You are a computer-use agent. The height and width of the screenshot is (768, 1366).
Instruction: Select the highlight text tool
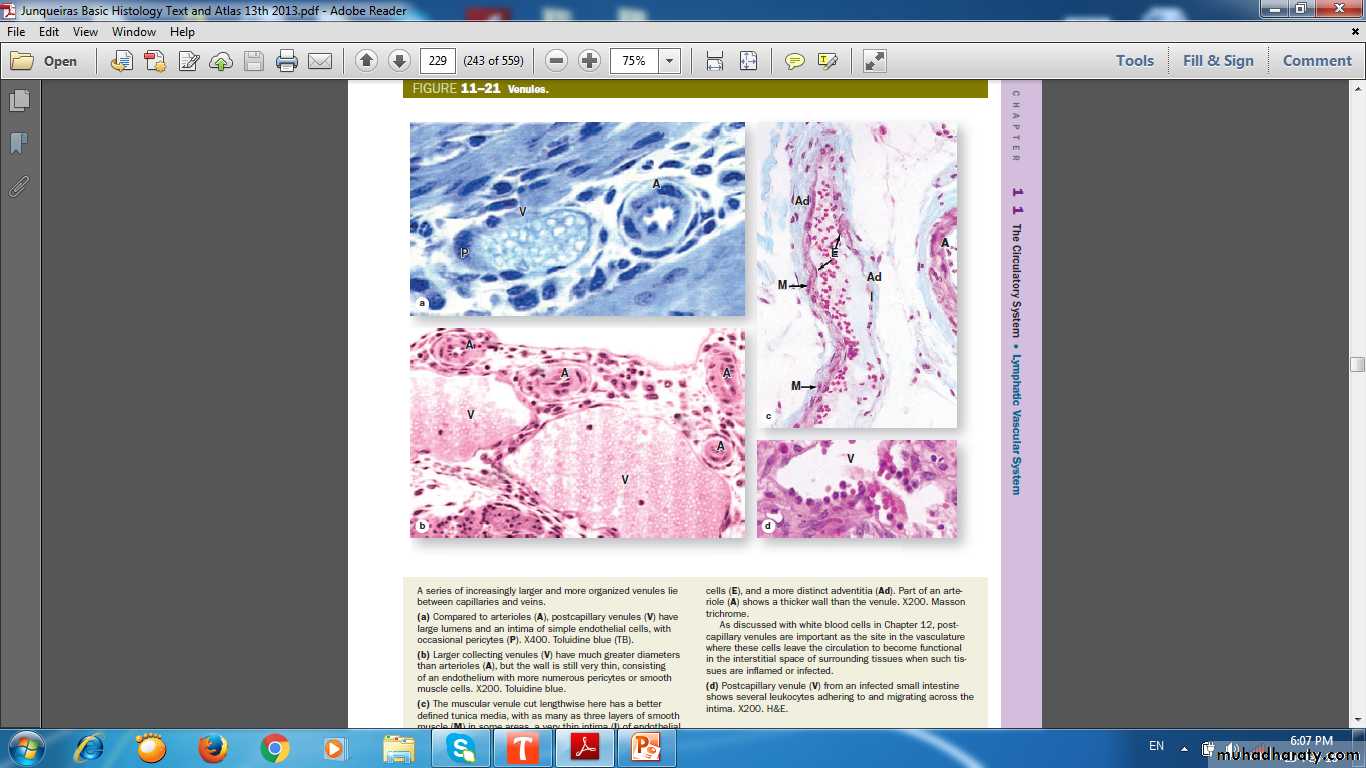[827, 61]
